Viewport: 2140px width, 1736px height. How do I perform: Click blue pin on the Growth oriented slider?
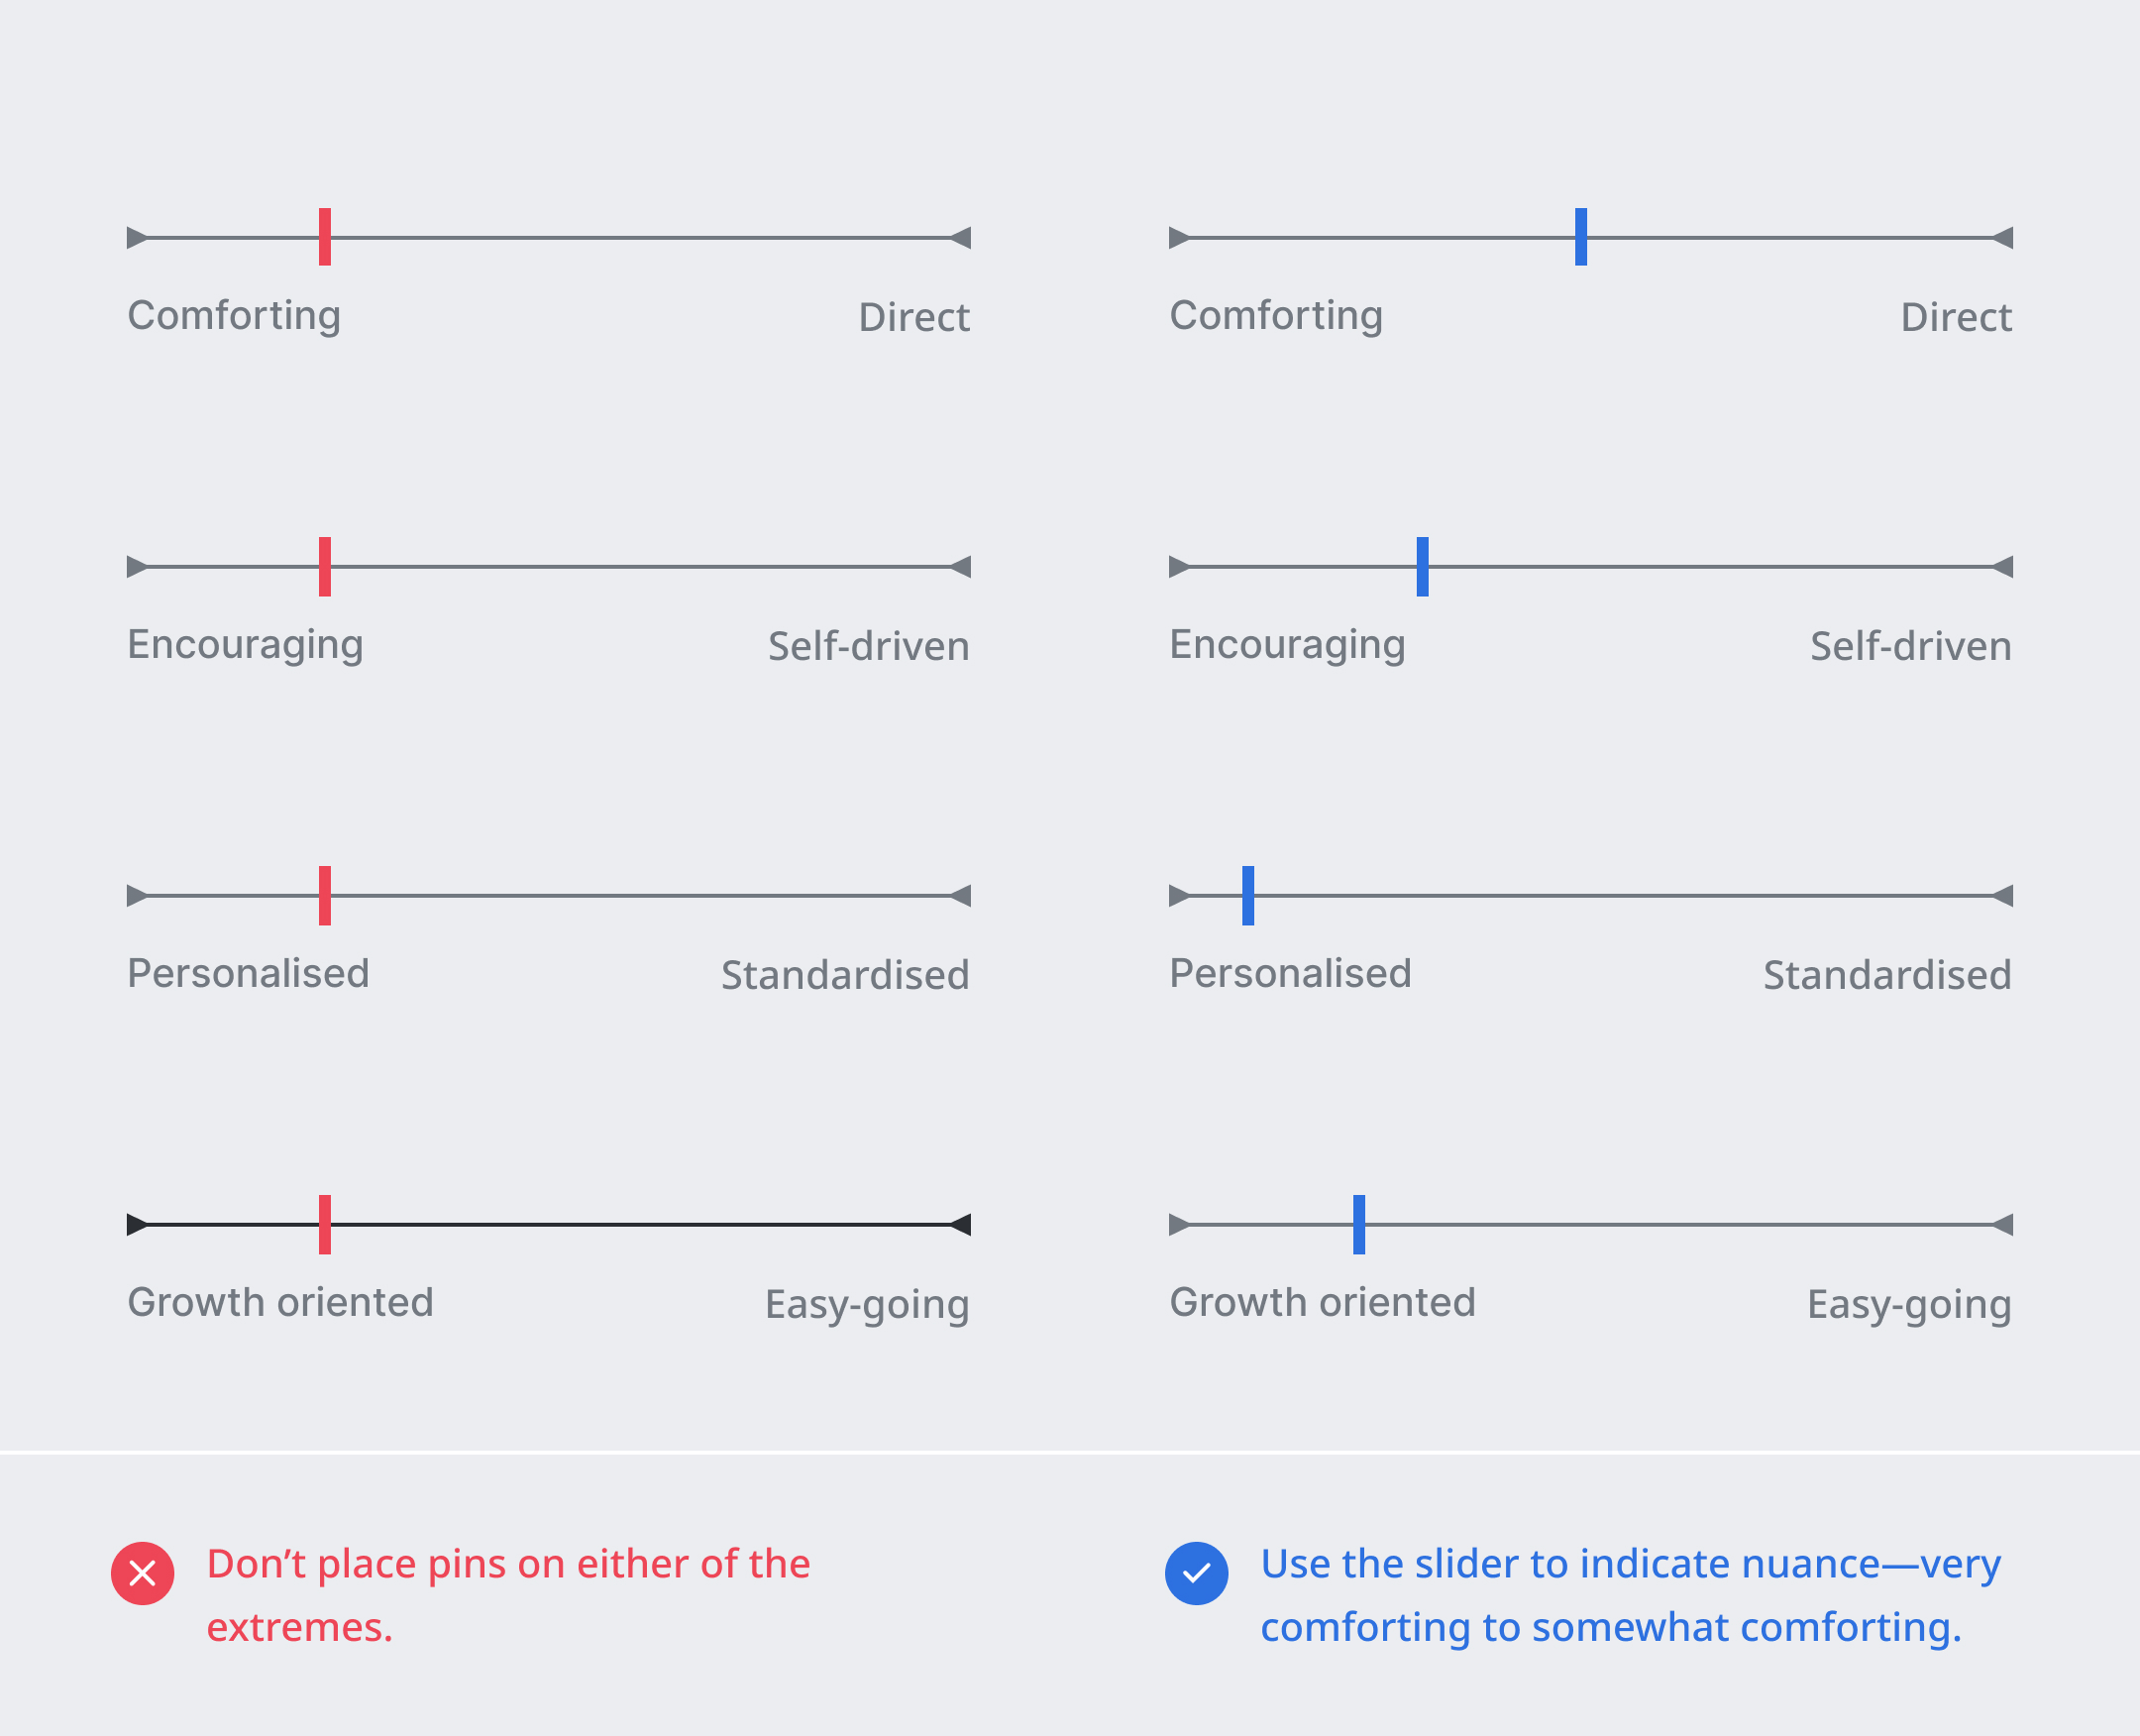[1359, 1224]
